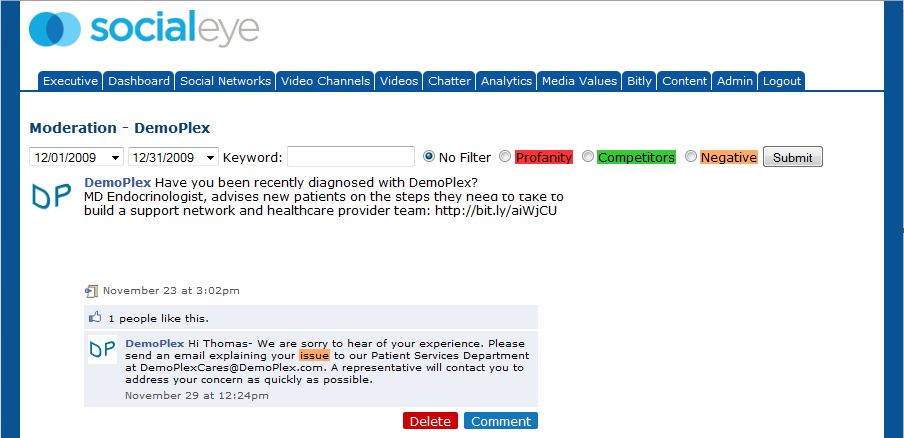
Task: Switch to the Dashboard tab
Action: 139,81
